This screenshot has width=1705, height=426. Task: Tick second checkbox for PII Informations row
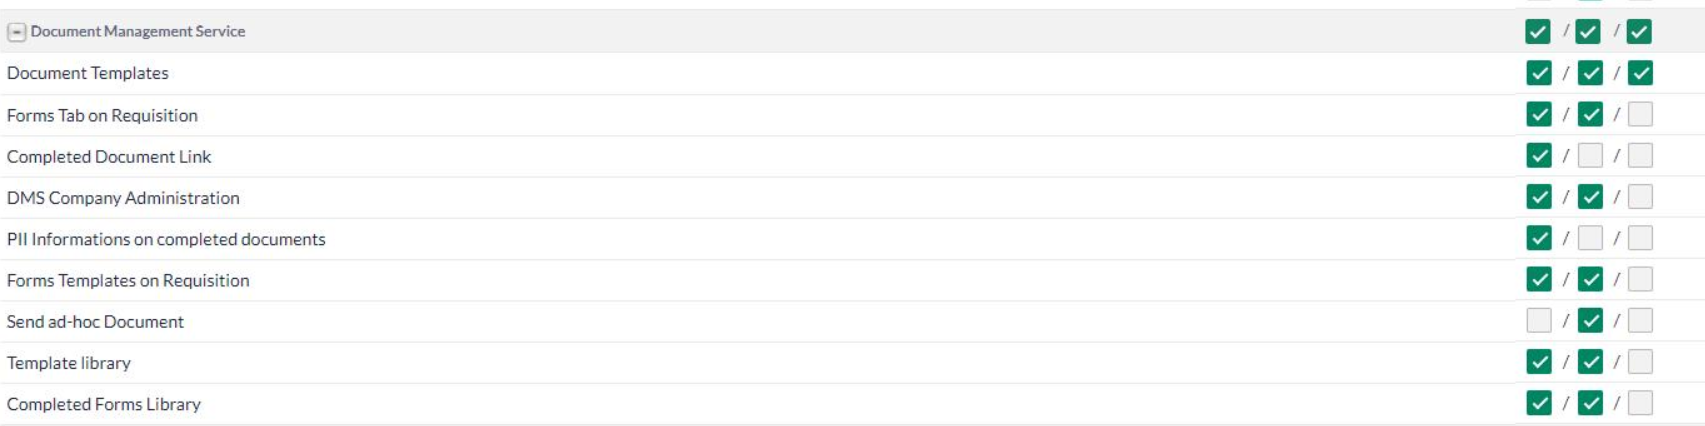click(1590, 238)
